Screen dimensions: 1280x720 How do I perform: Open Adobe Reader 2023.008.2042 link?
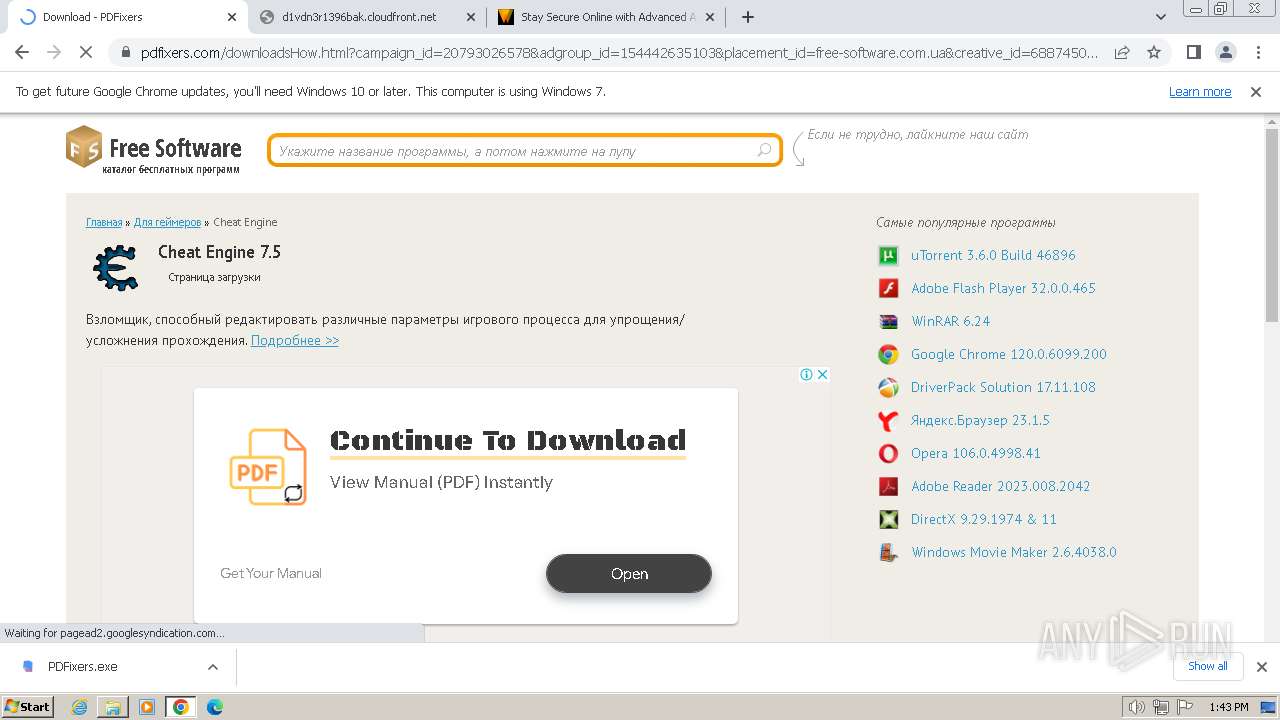pos(1001,486)
